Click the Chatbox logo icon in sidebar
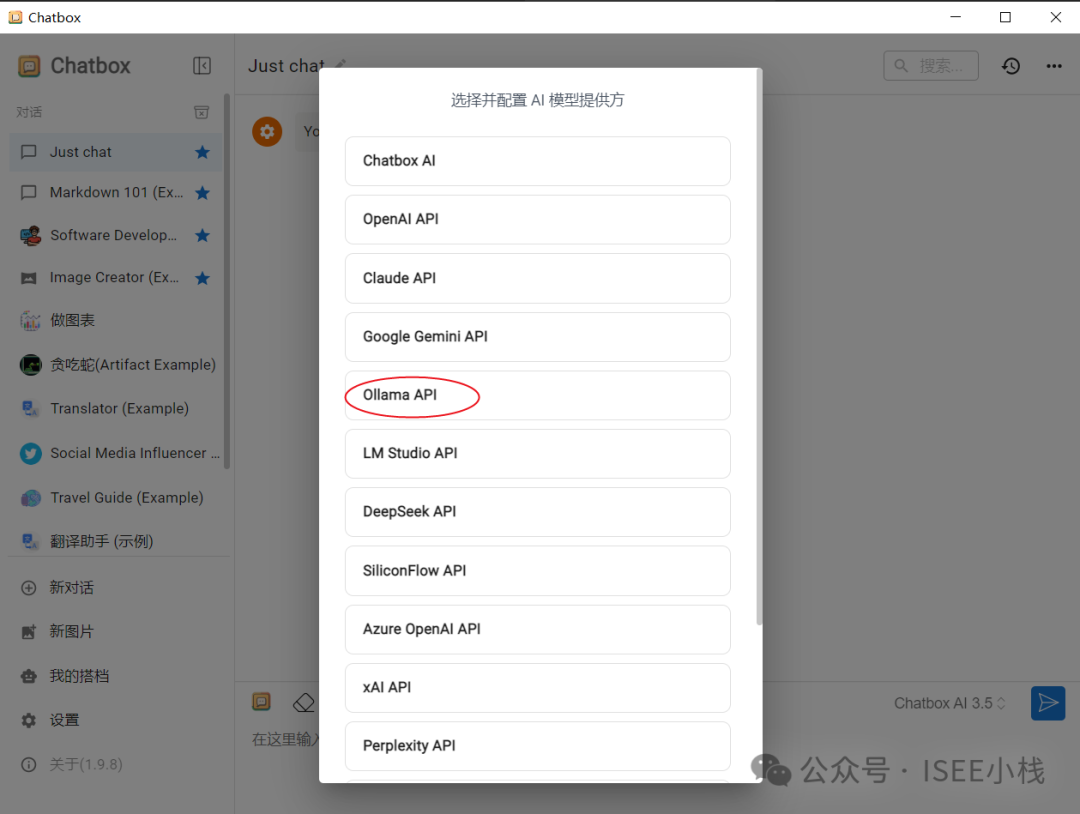1080x814 pixels. (29, 66)
